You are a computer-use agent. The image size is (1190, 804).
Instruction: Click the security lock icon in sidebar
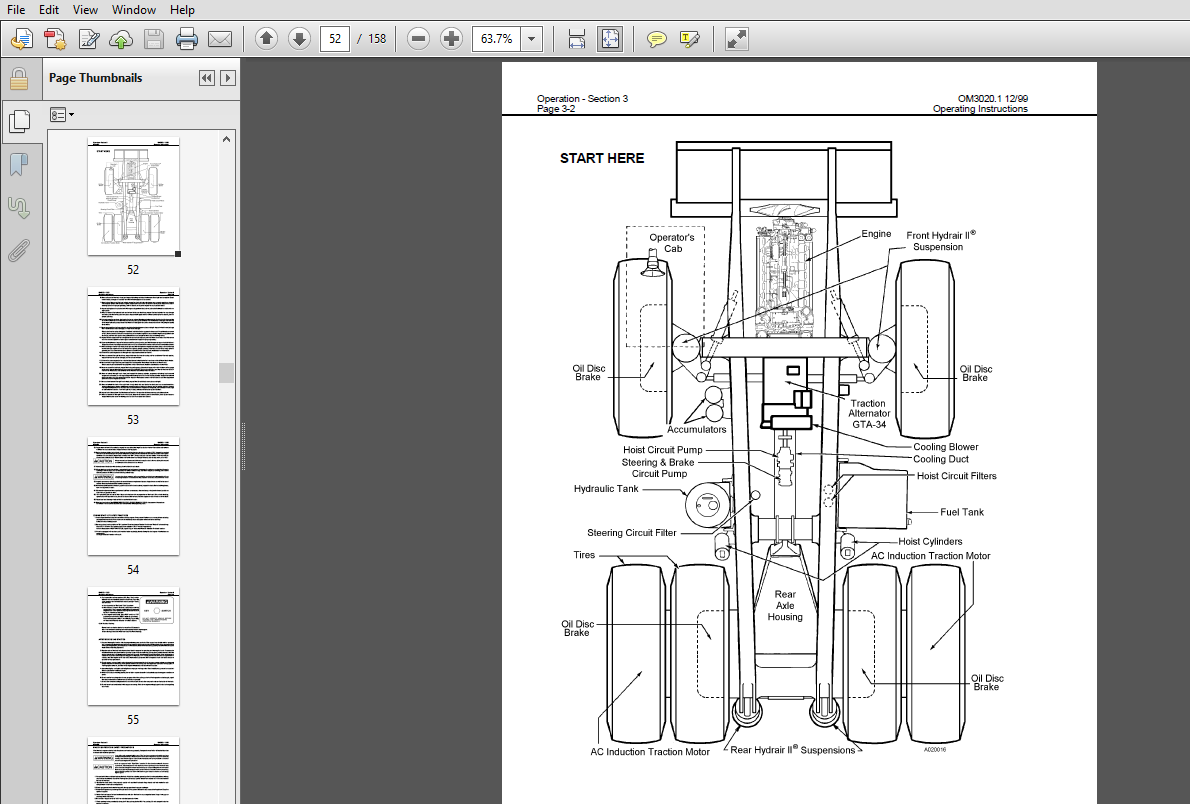(19, 78)
